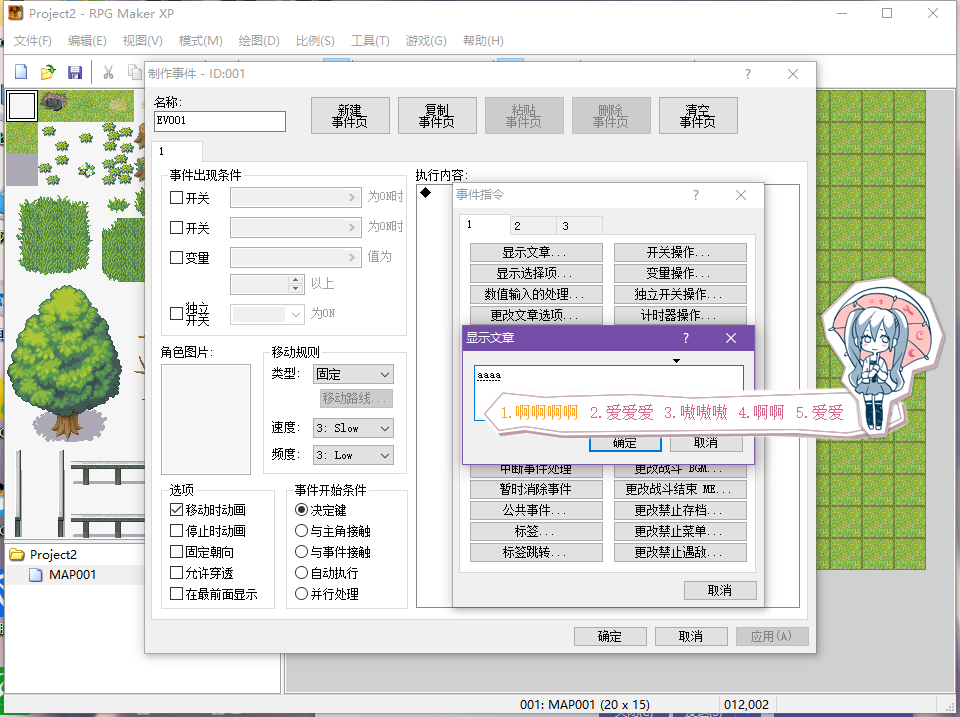Click the Project2 folder icon in map tree
Image resolution: width=960 pixels, height=717 pixels.
pos(17,555)
